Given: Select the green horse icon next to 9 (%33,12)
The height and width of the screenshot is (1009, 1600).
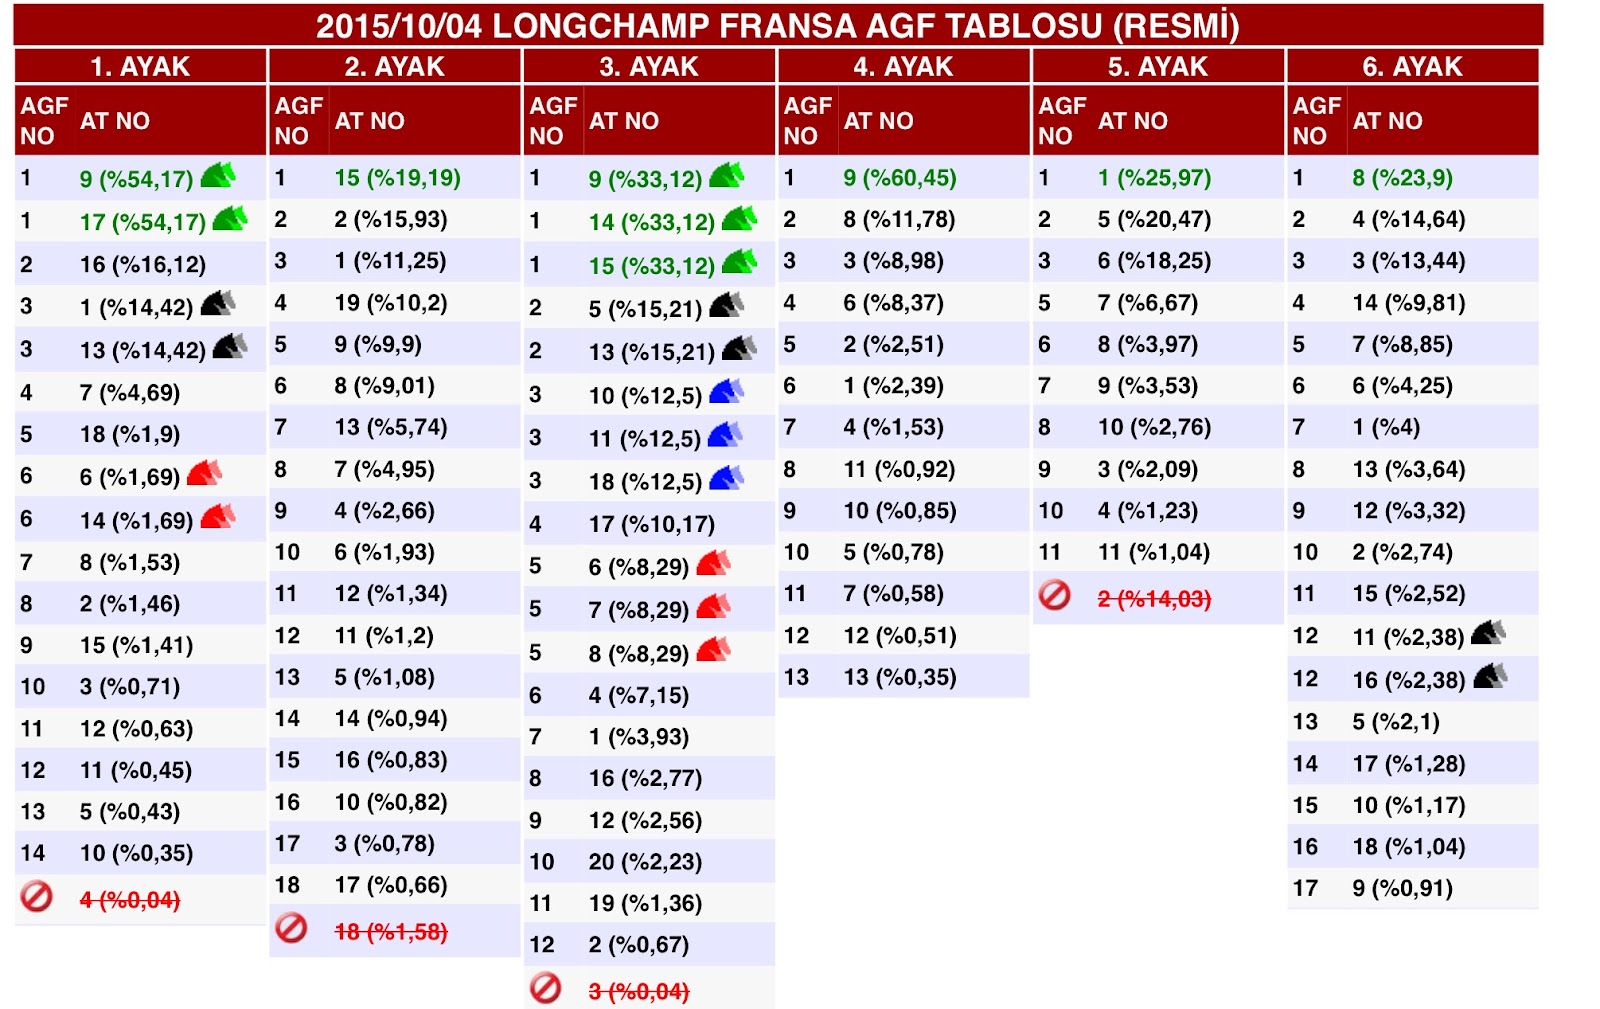Looking at the screenshot, I should 727,176.
